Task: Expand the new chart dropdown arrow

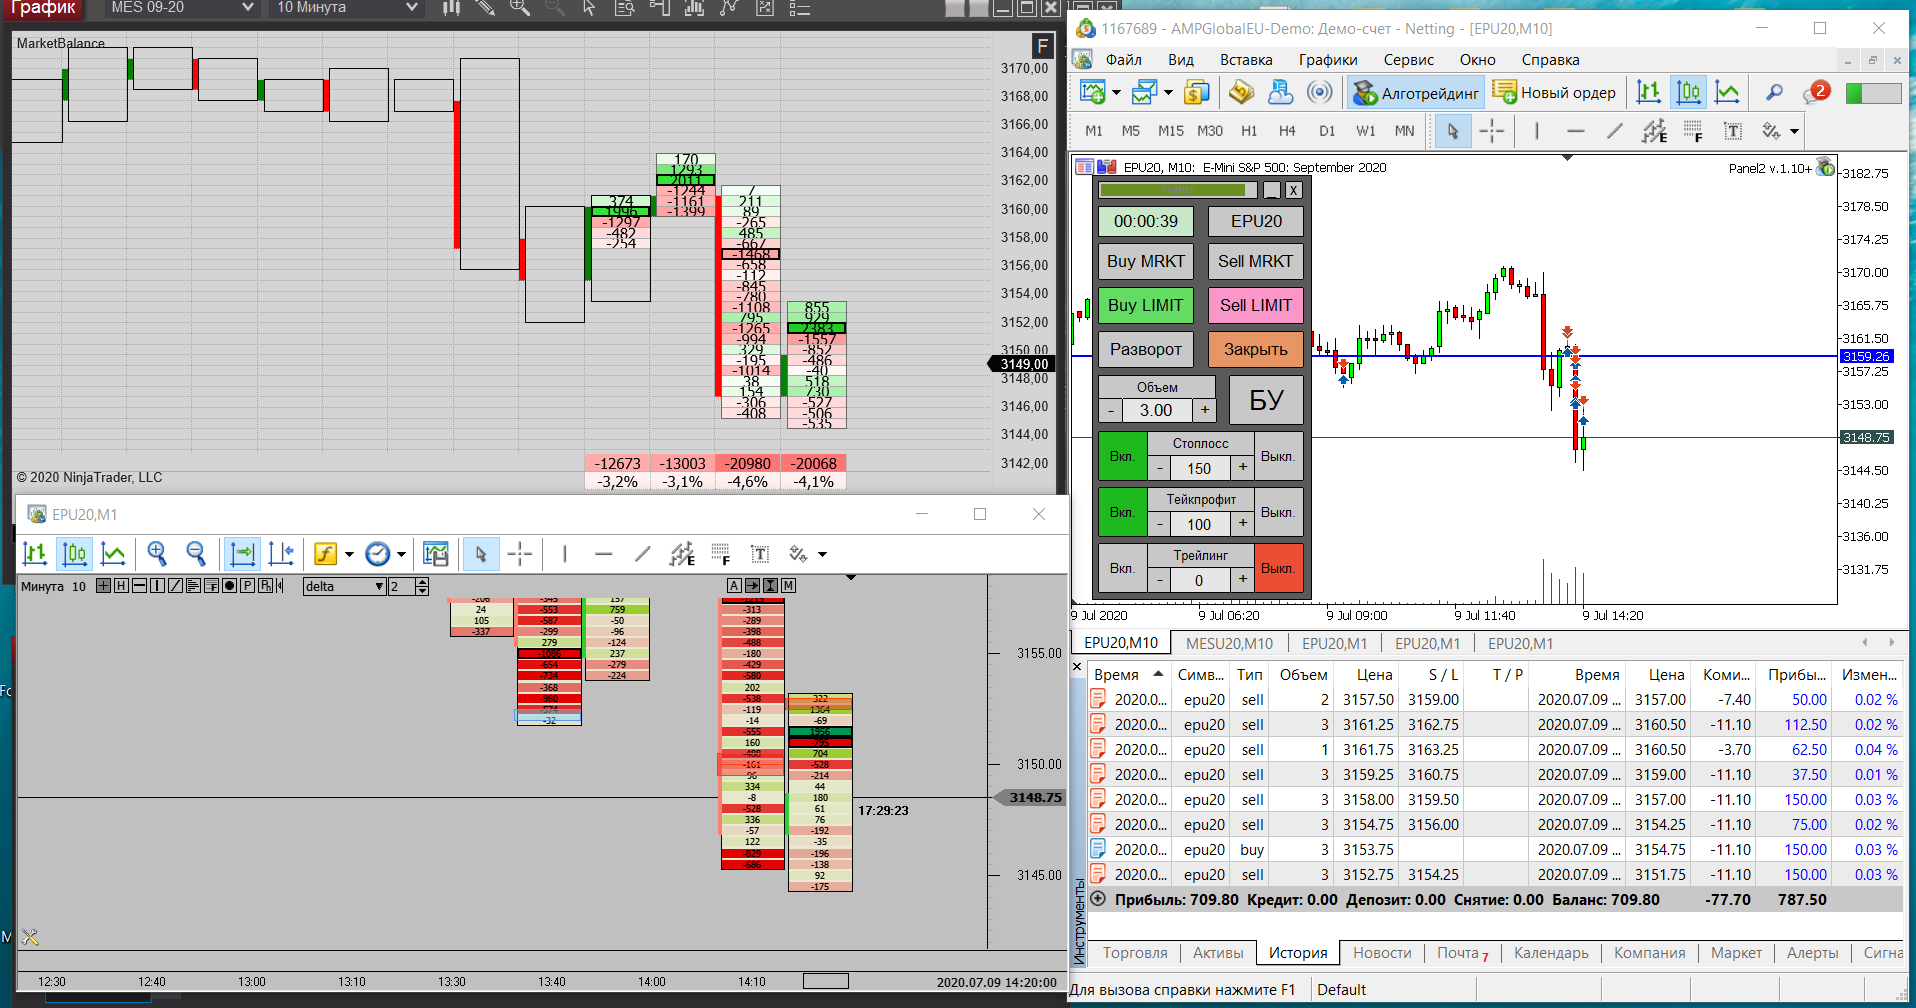Action: pos(1116,93)
